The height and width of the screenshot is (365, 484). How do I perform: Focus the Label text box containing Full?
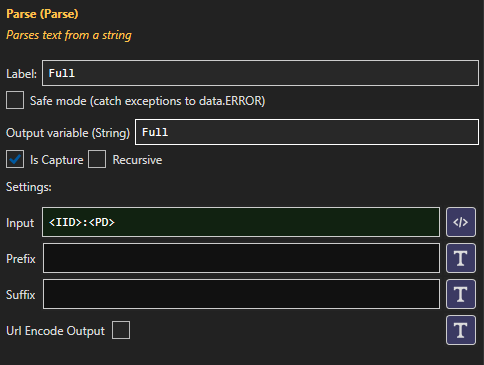260,73
